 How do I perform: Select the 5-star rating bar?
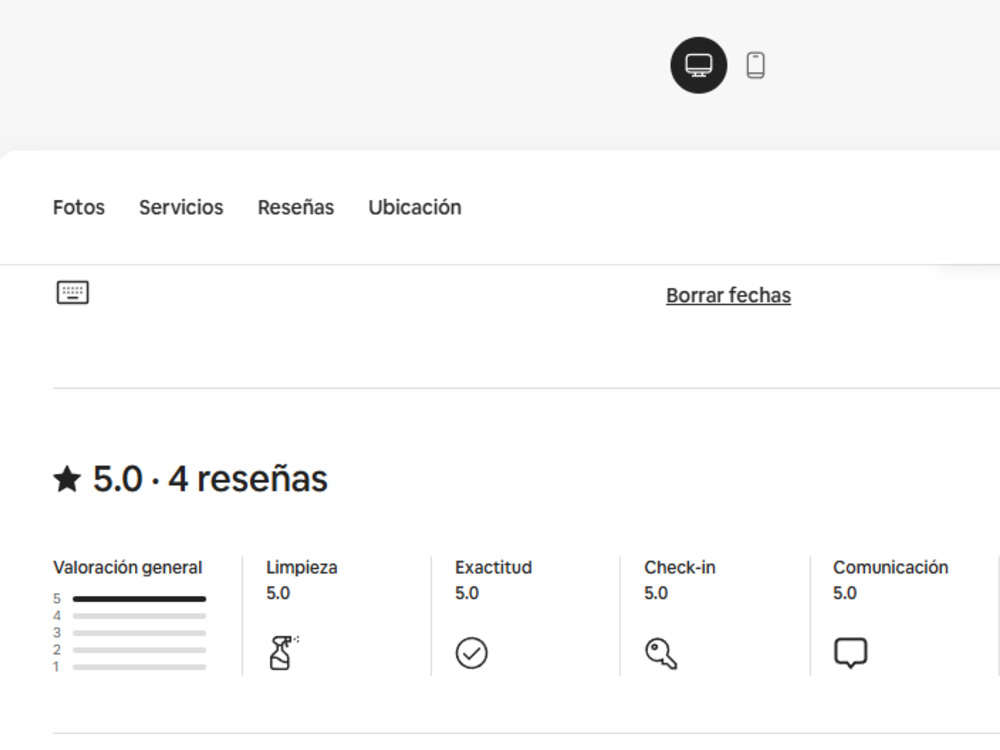click(139, 599)
